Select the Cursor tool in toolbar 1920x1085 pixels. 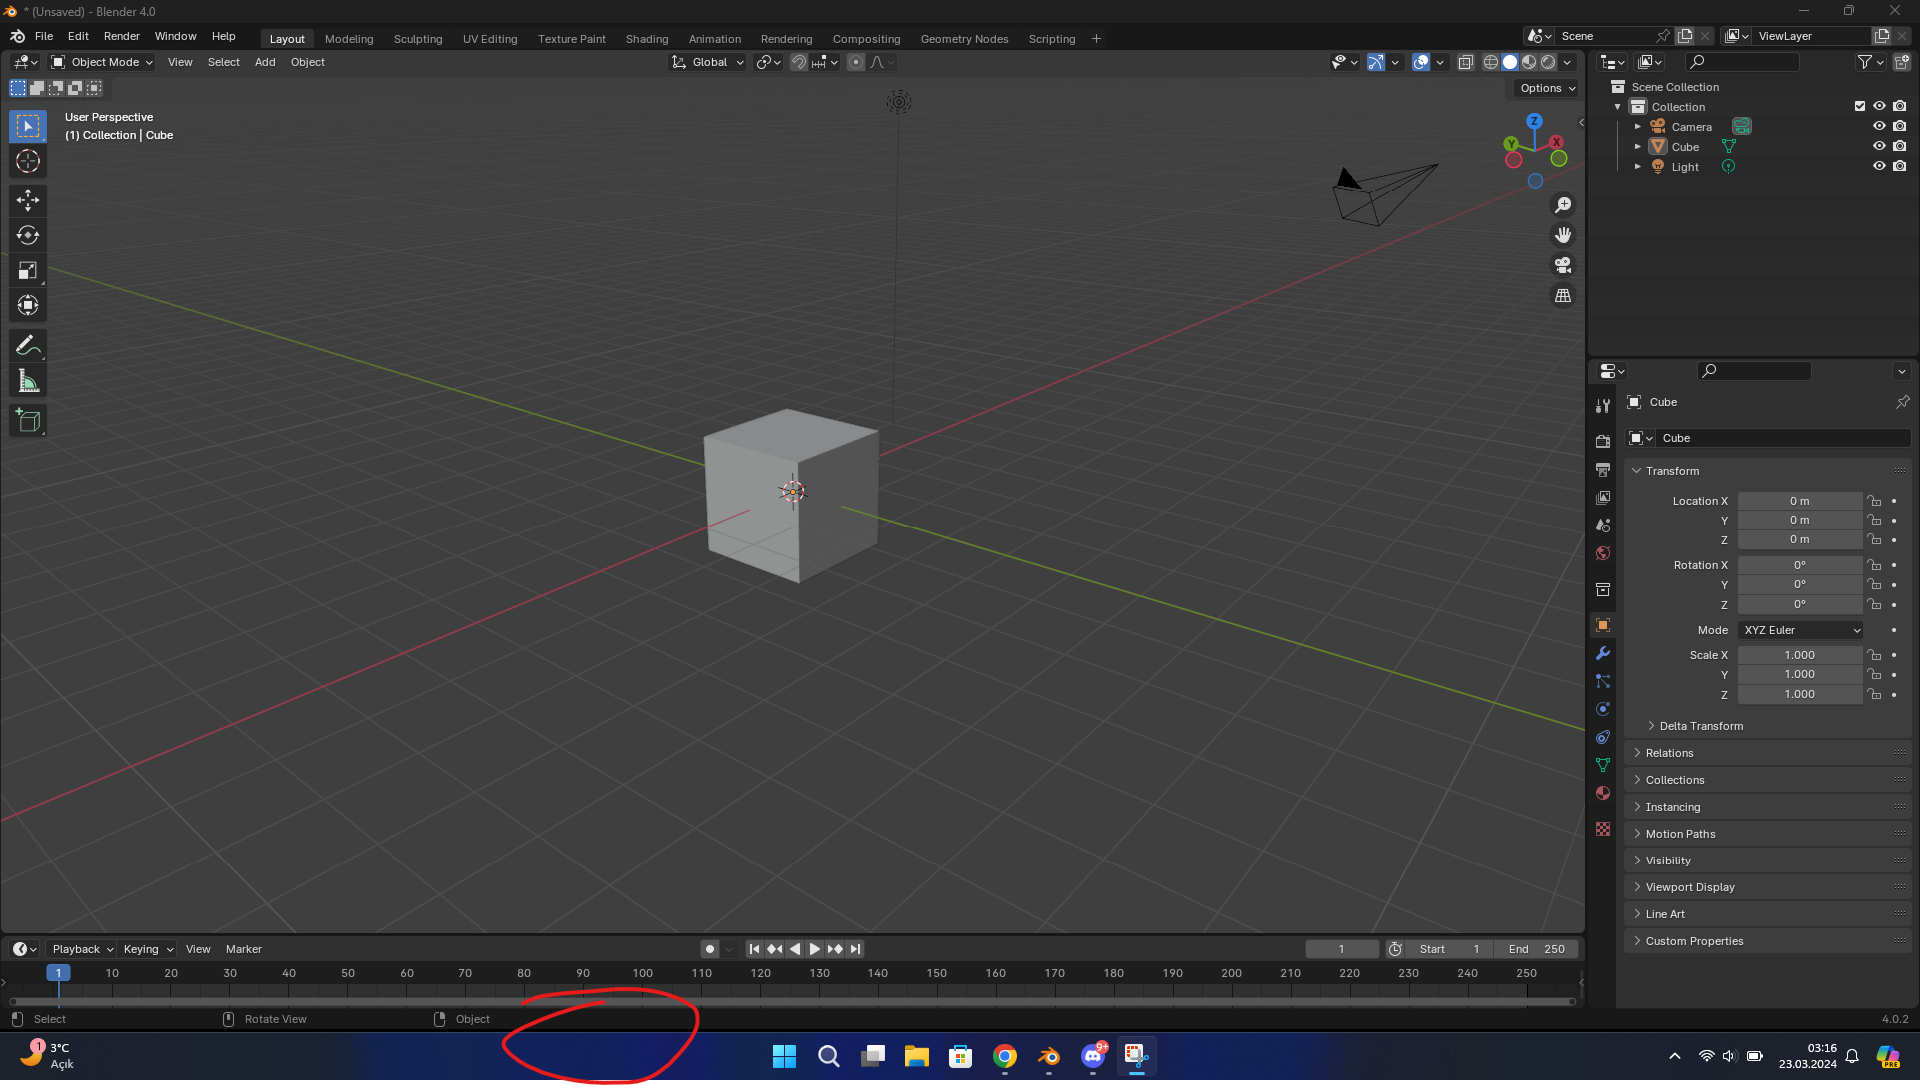click(28, 161)
